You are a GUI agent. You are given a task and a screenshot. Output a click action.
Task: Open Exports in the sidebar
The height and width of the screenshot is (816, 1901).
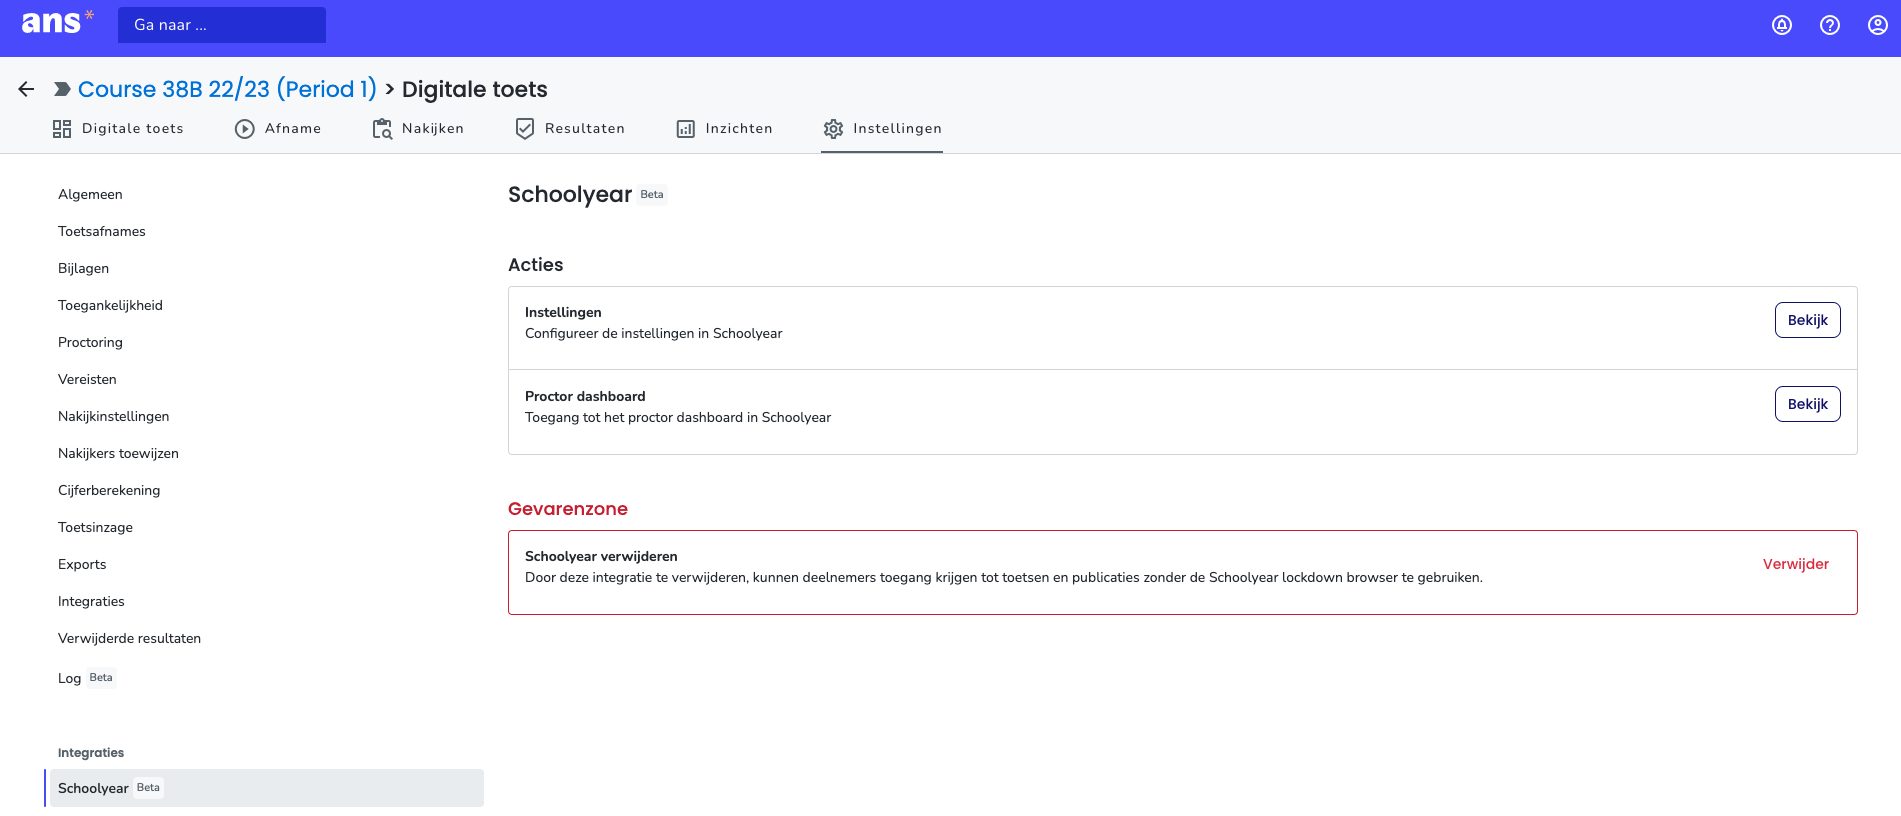pos(82,564)
